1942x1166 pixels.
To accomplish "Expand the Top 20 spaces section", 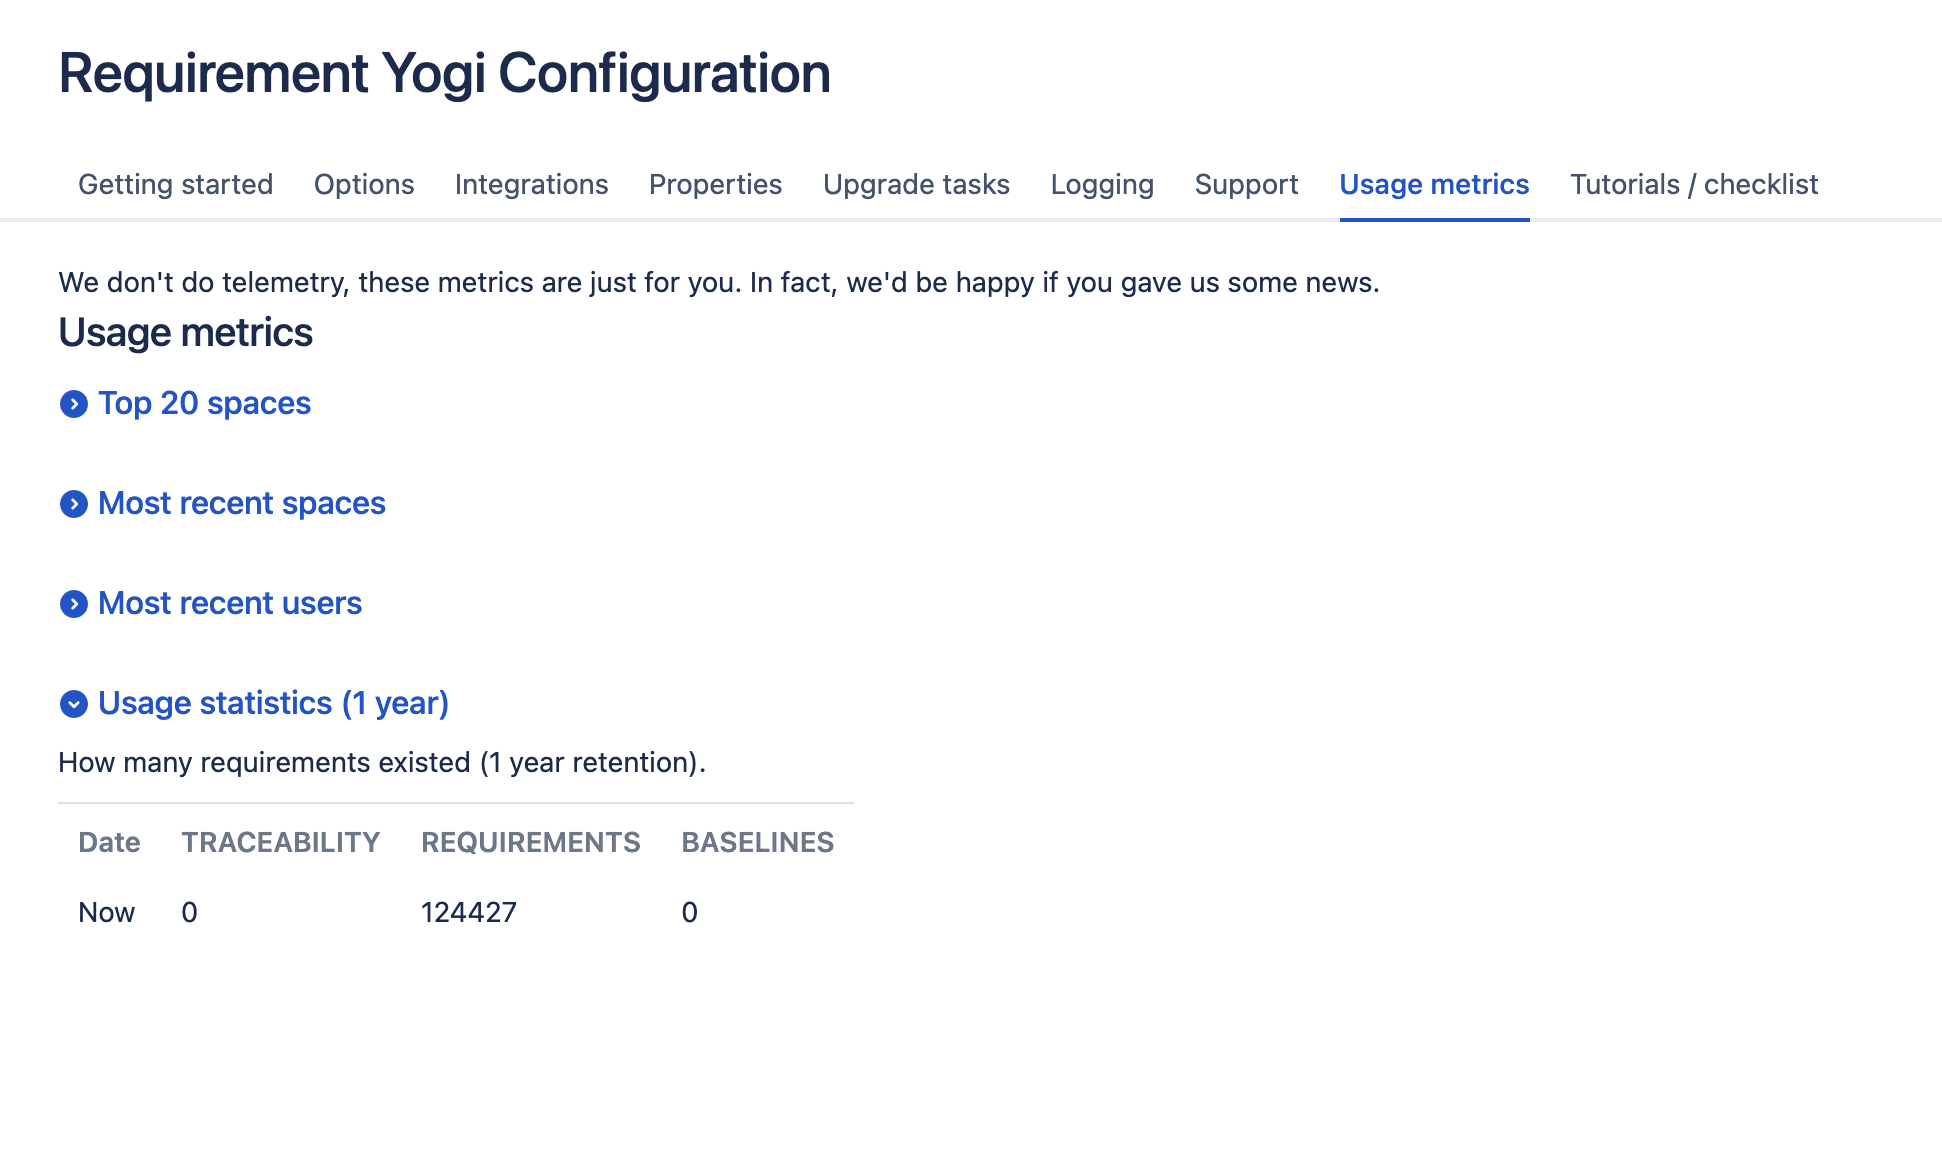I will coord(204,403).
